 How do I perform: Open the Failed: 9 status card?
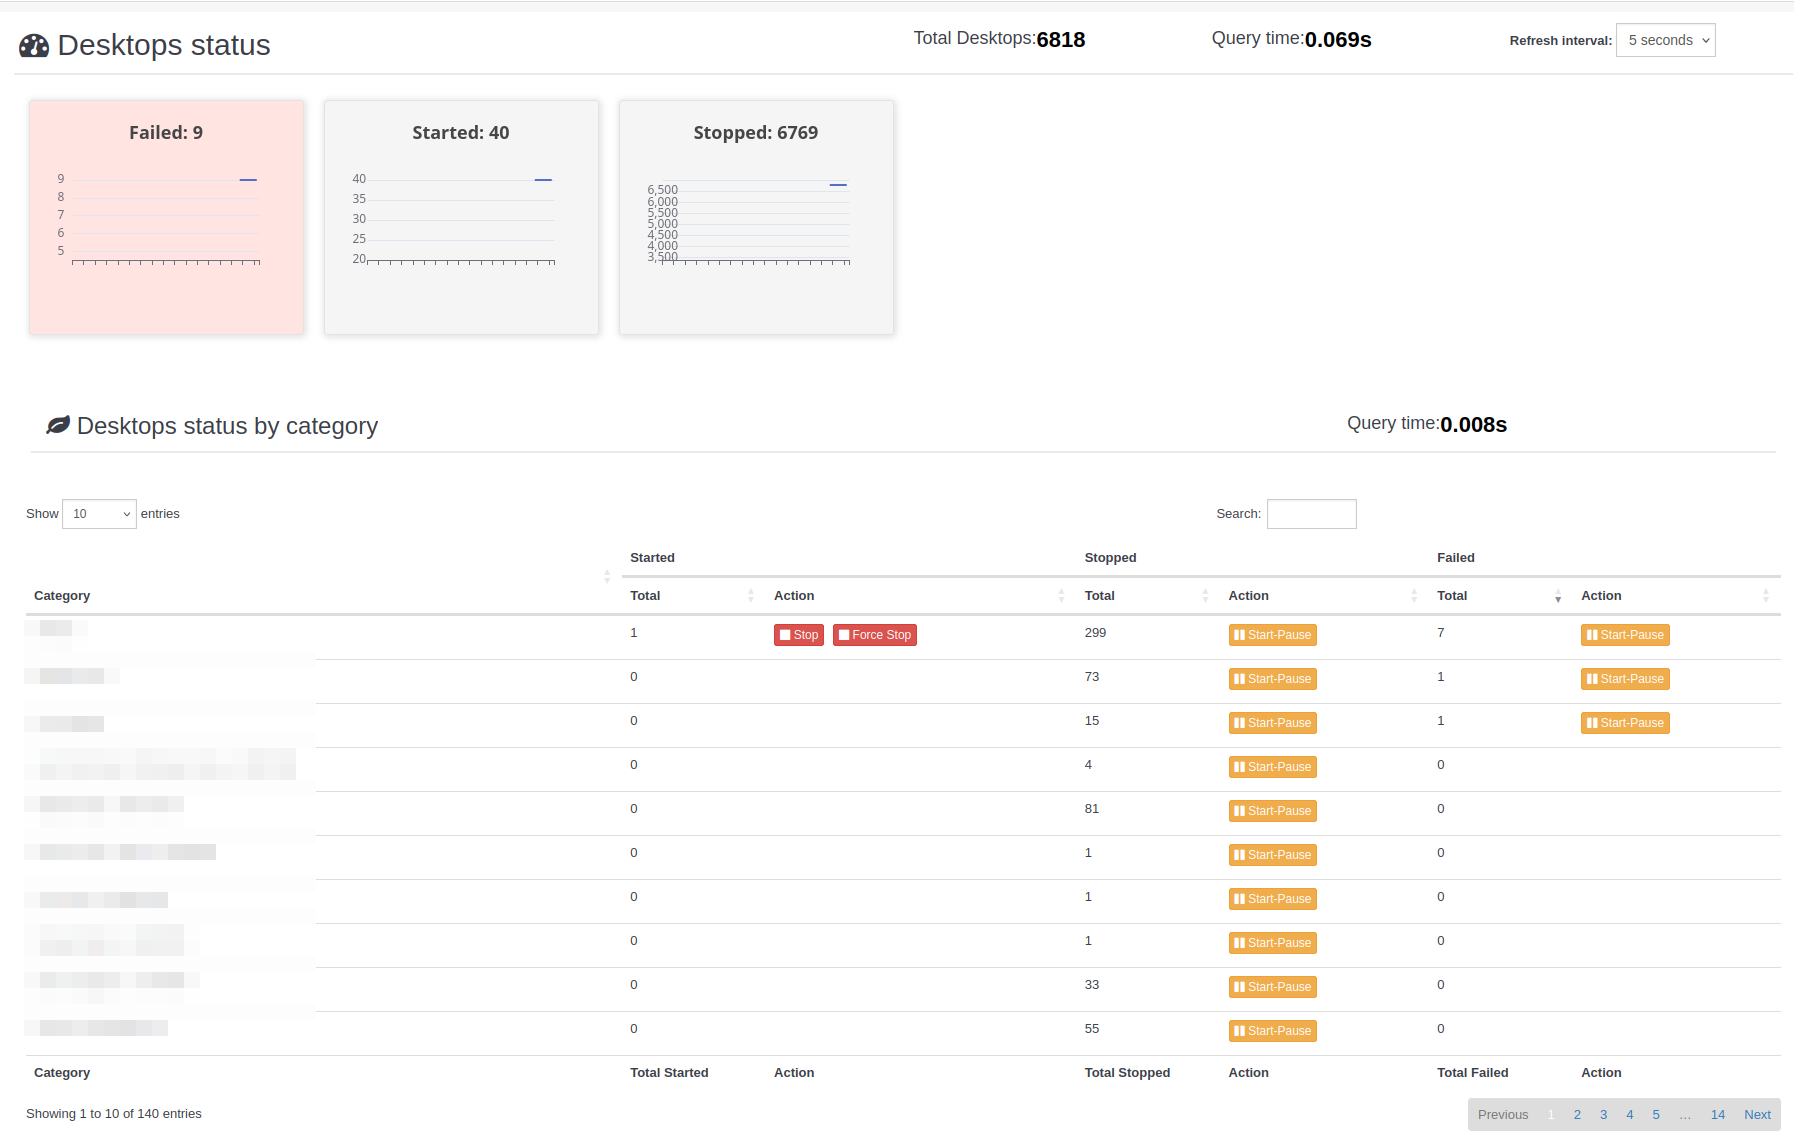pos(166,217)
